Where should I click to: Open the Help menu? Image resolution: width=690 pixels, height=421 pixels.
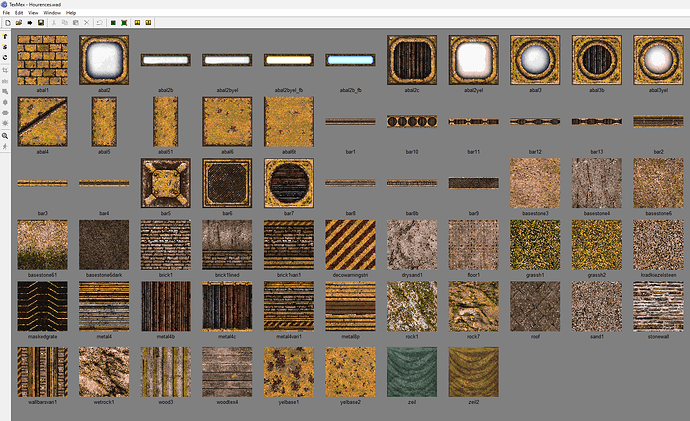coord(71,12)
